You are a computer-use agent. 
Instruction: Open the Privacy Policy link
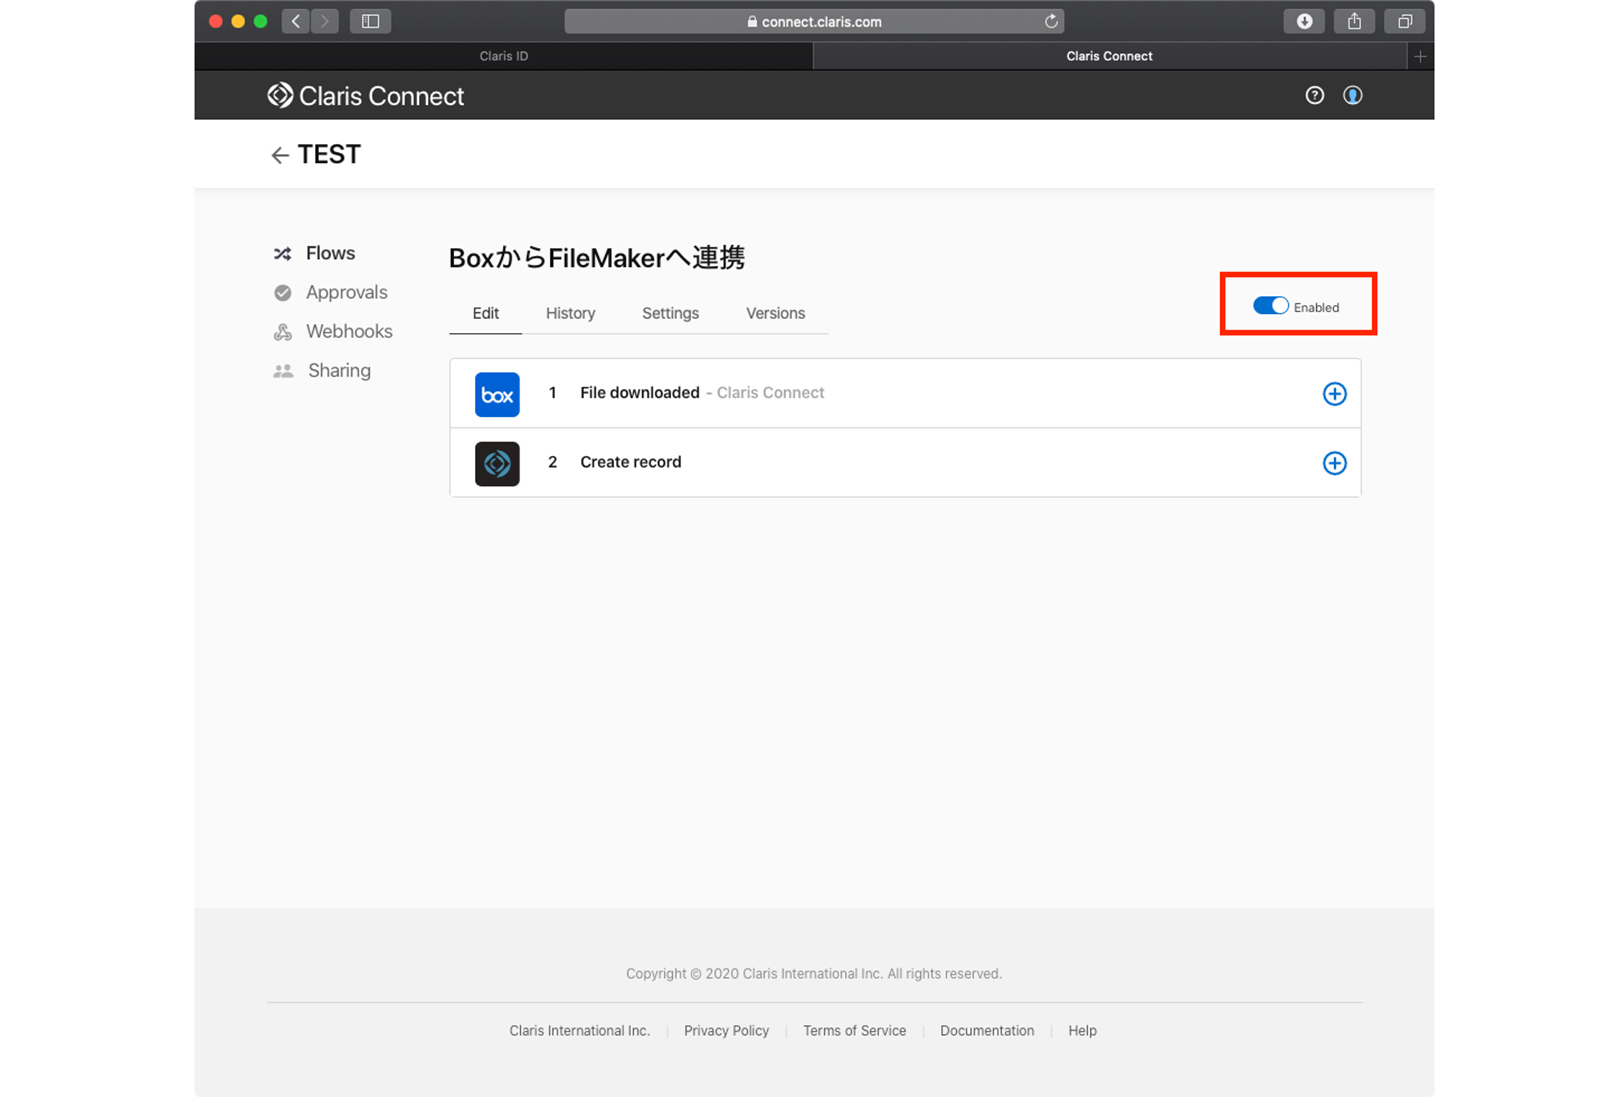(x=726, y=1030)
